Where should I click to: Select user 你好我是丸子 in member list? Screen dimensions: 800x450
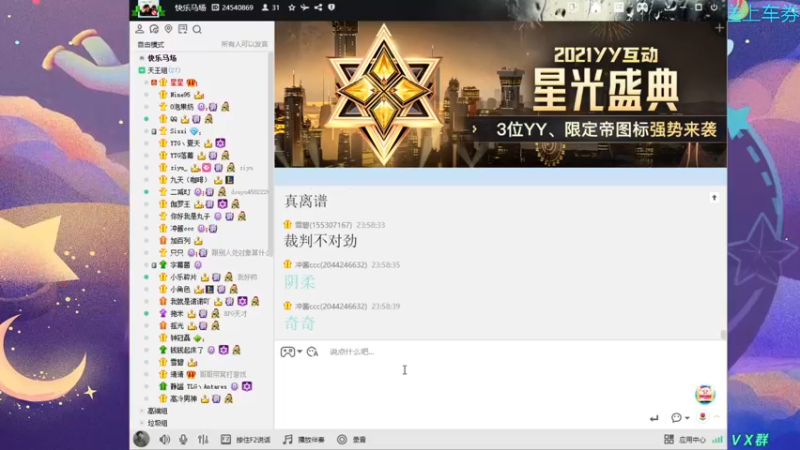[x=190, y=216]
